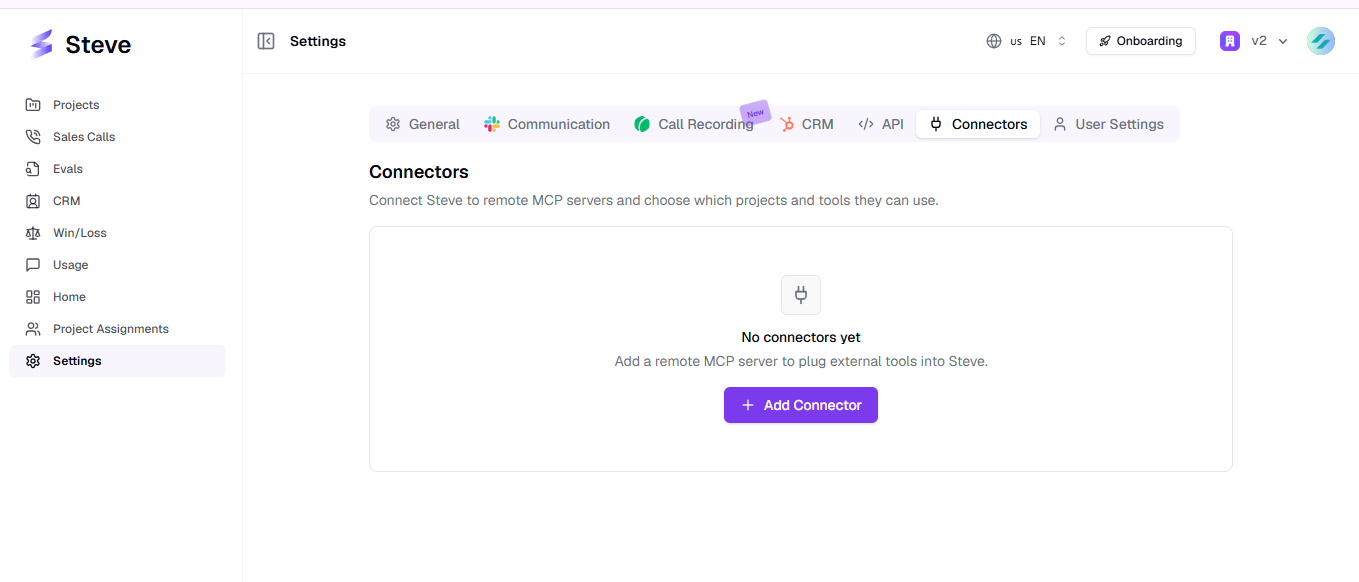
Task: Click the Settings page title in header
Action: (318, 41)
